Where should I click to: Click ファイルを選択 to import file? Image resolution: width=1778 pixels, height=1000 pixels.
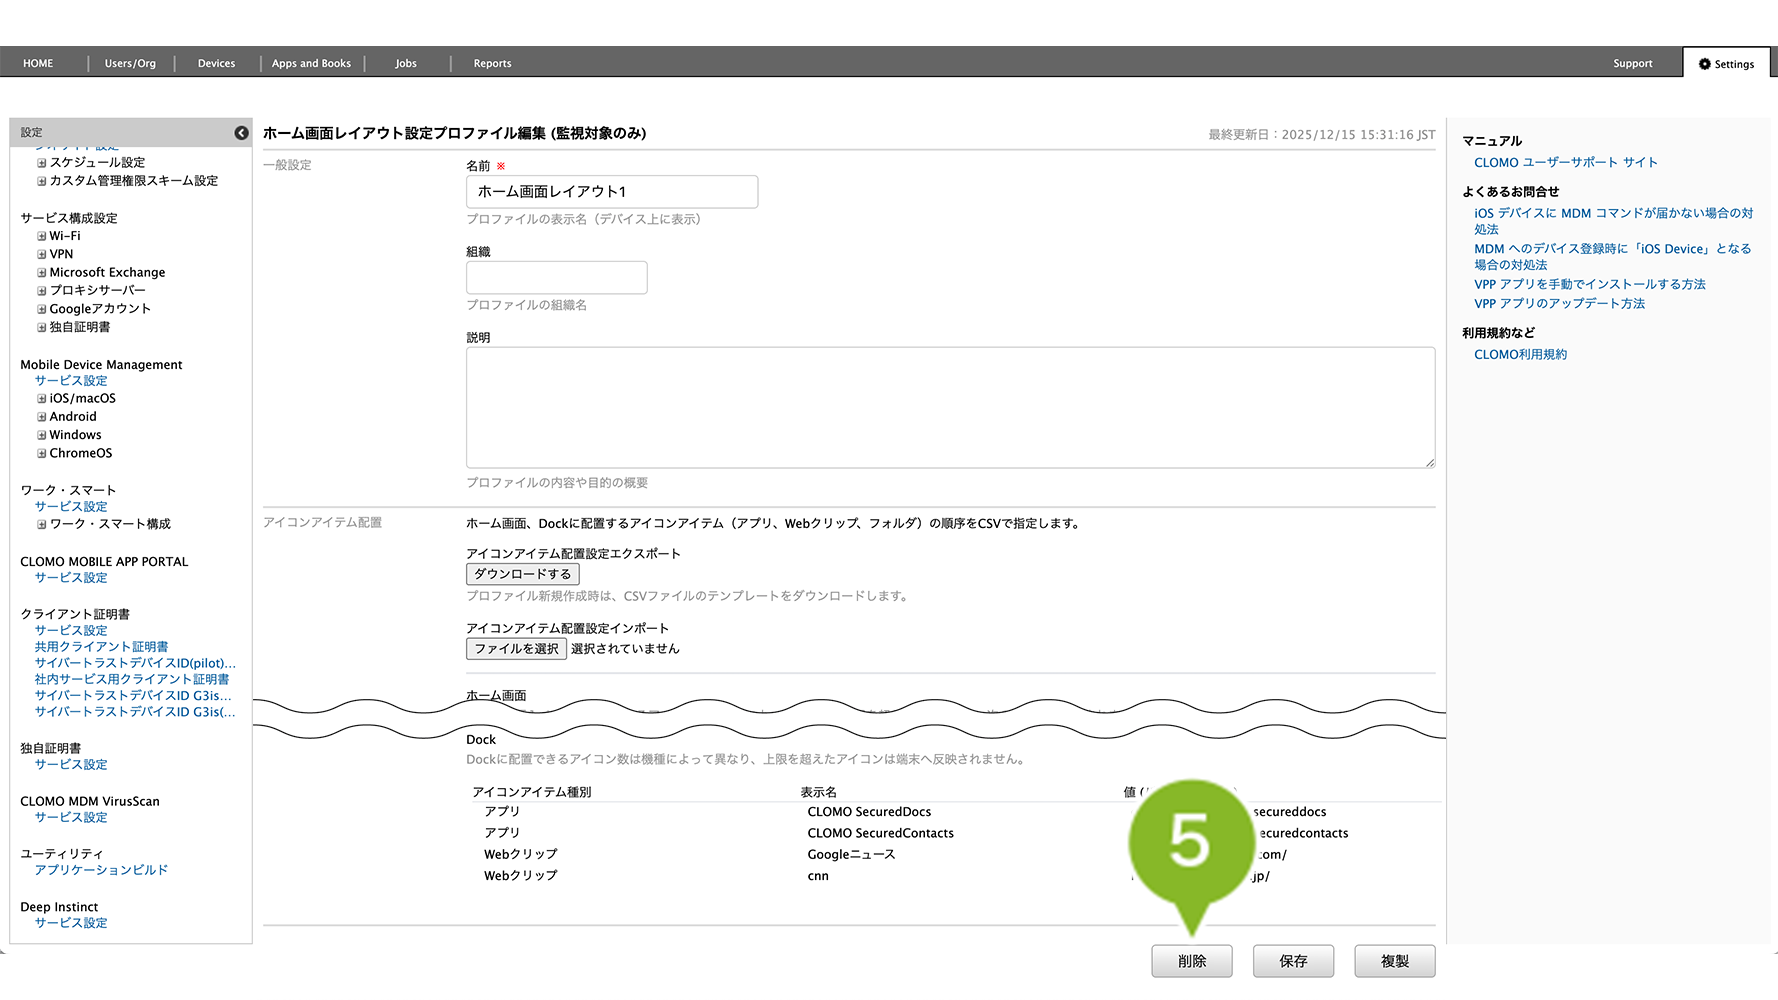tap(516, 649)
